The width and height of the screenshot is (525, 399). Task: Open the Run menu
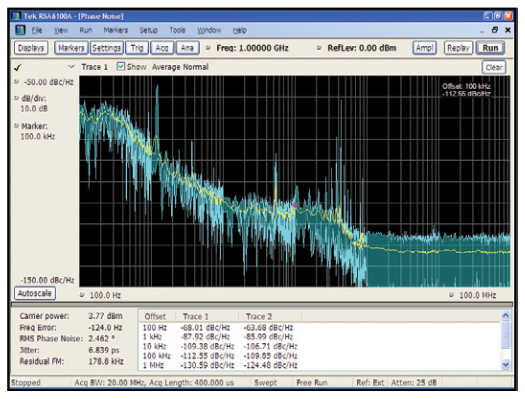86,30
